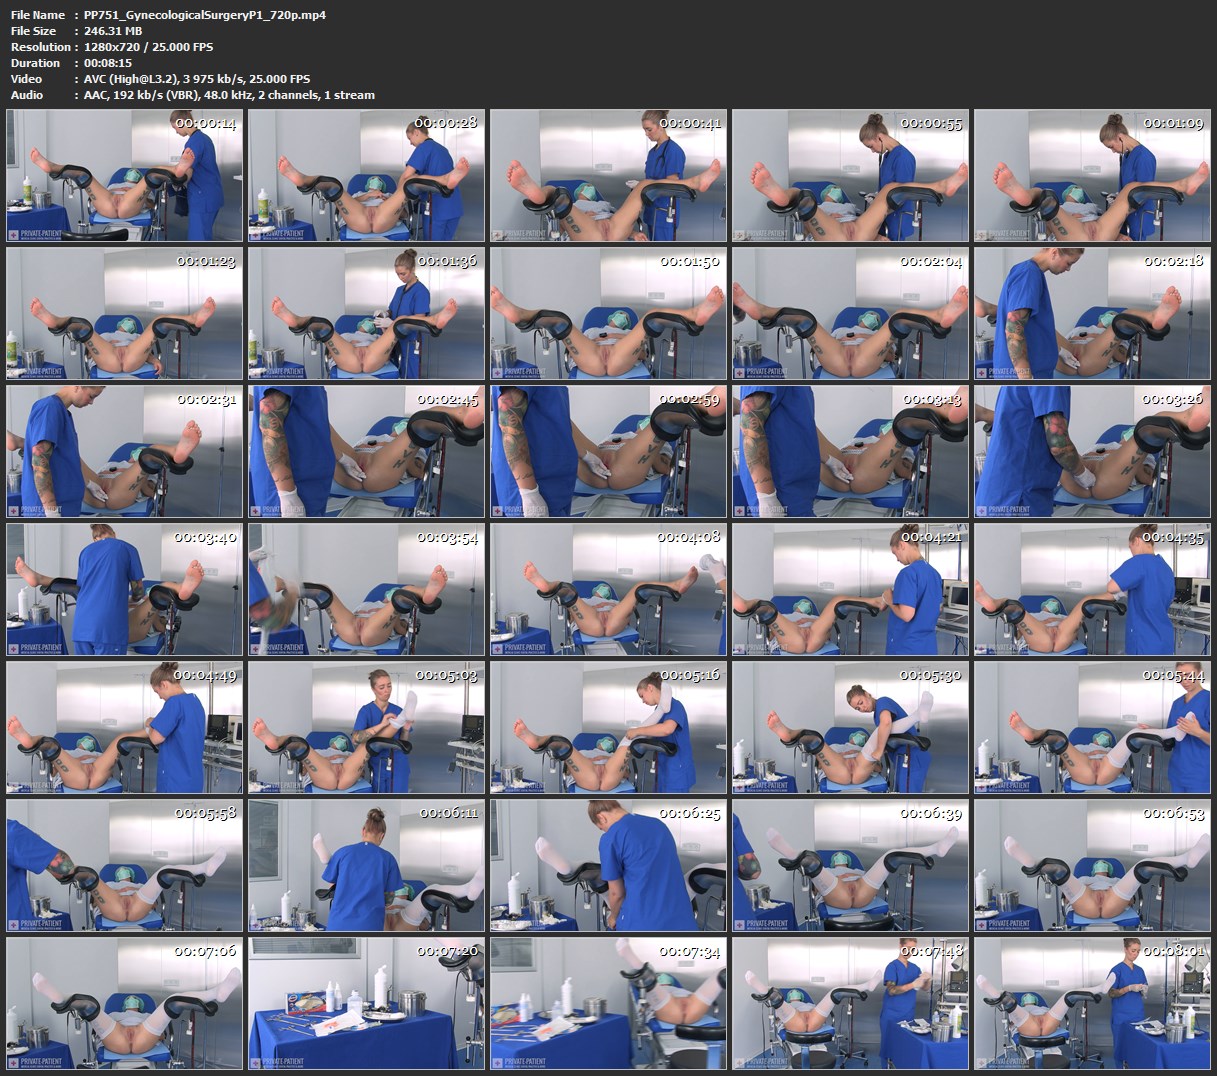
Task: Open the thumbnail timestamped 00:04:35
Action: point(1092,589)
